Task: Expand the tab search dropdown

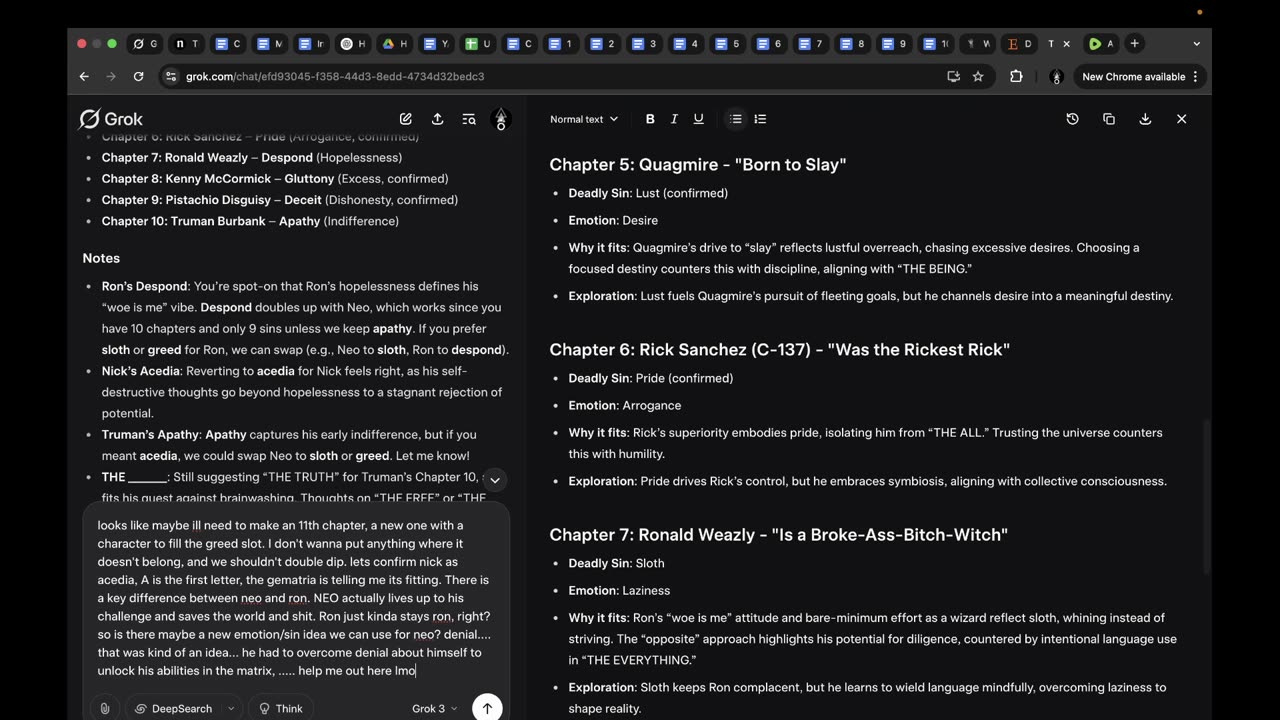Action: pos(1196,44)
